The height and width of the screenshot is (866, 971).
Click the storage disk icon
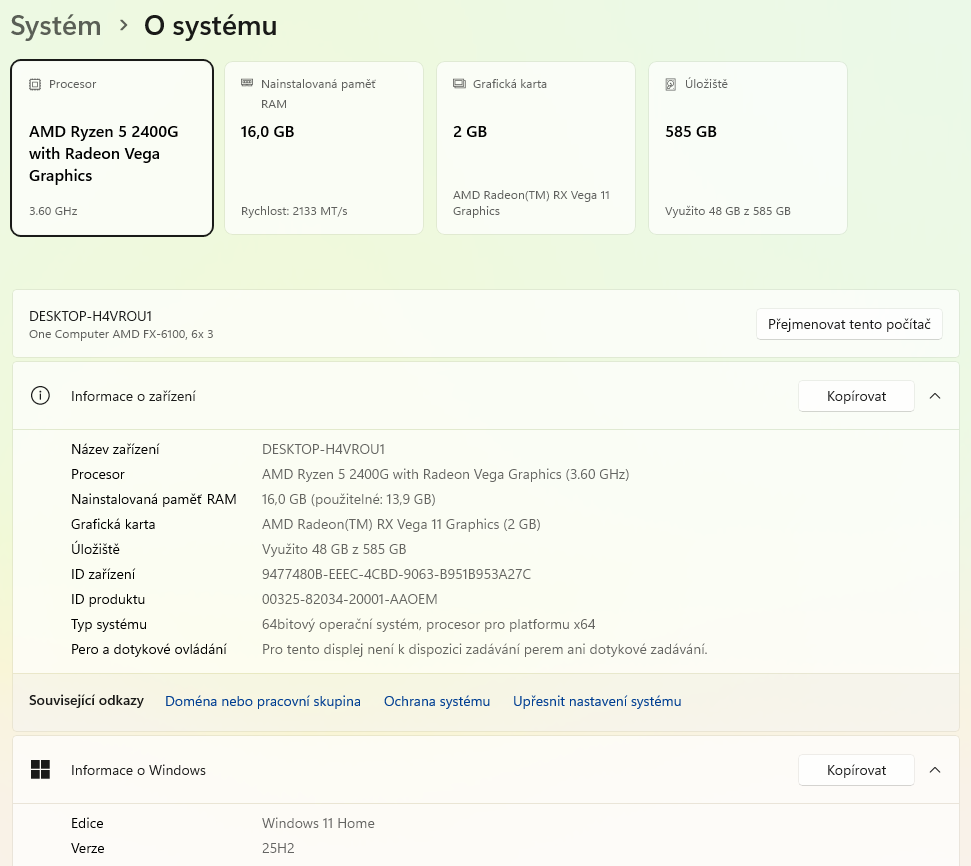(x=671, y=84)
